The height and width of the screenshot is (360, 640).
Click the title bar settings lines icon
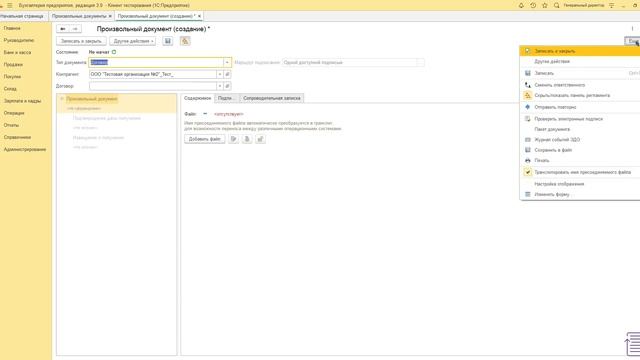coord(611,5)
